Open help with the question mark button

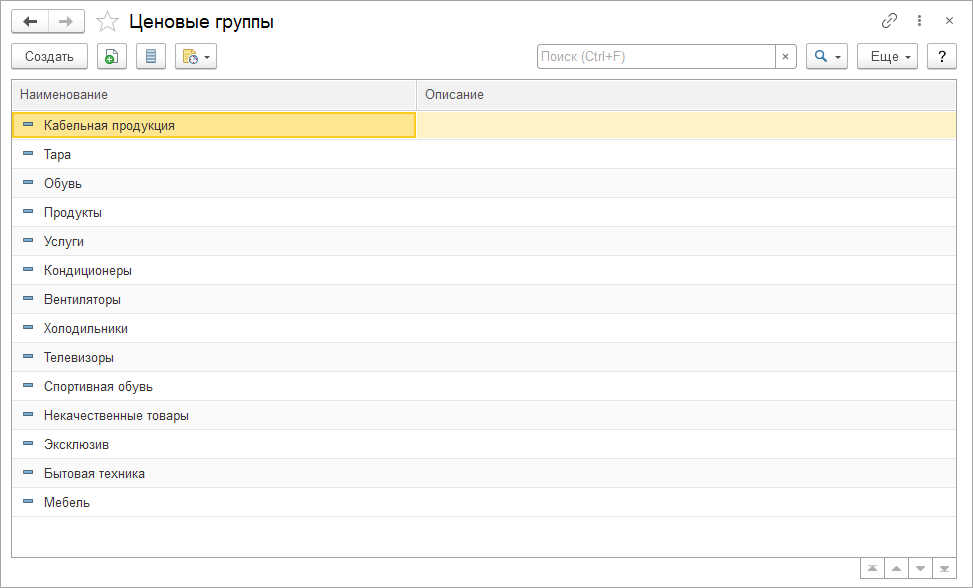(x=942, y=57)
